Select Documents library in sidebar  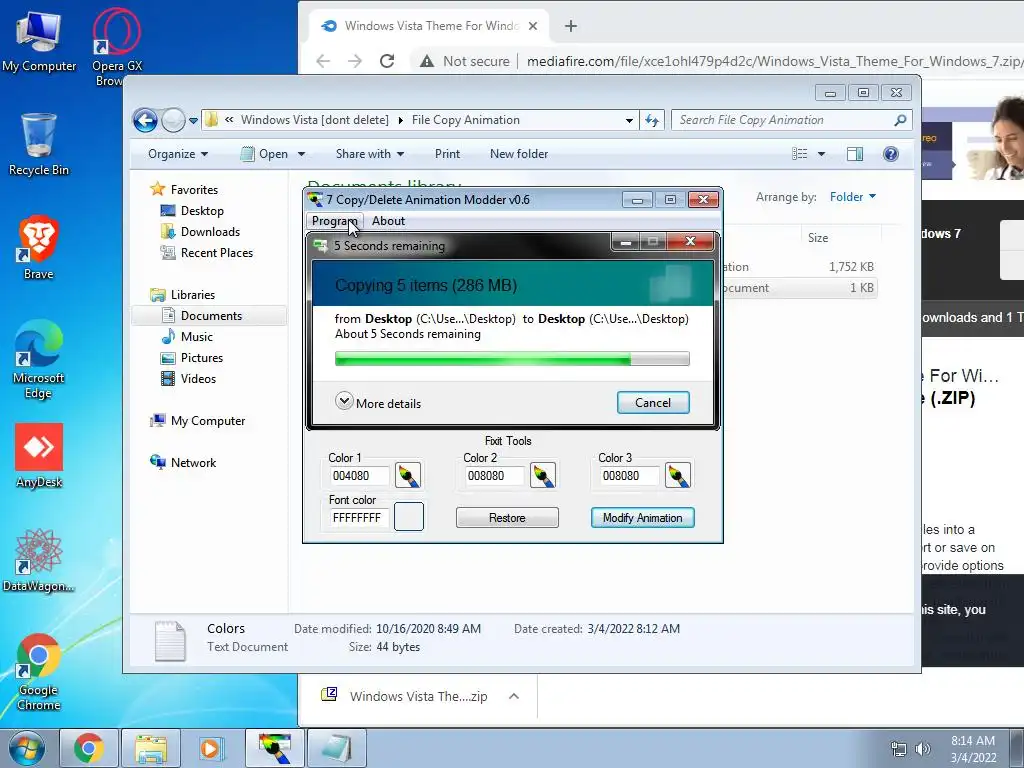211,316
